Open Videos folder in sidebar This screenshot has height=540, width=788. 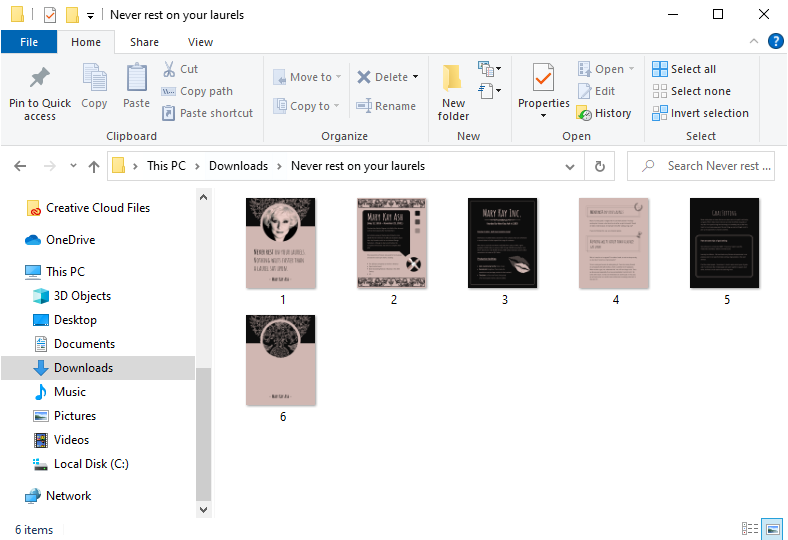point(61,440)
